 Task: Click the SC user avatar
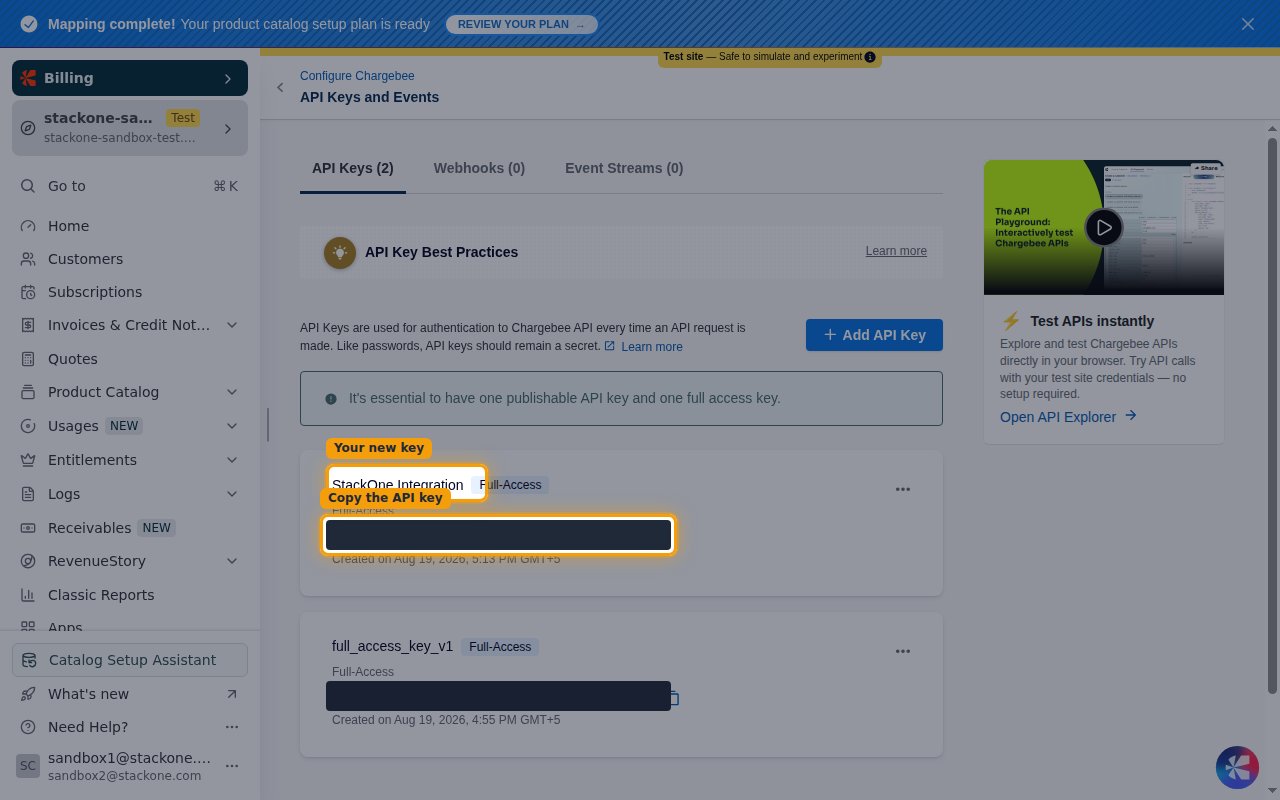coord(27,766)
